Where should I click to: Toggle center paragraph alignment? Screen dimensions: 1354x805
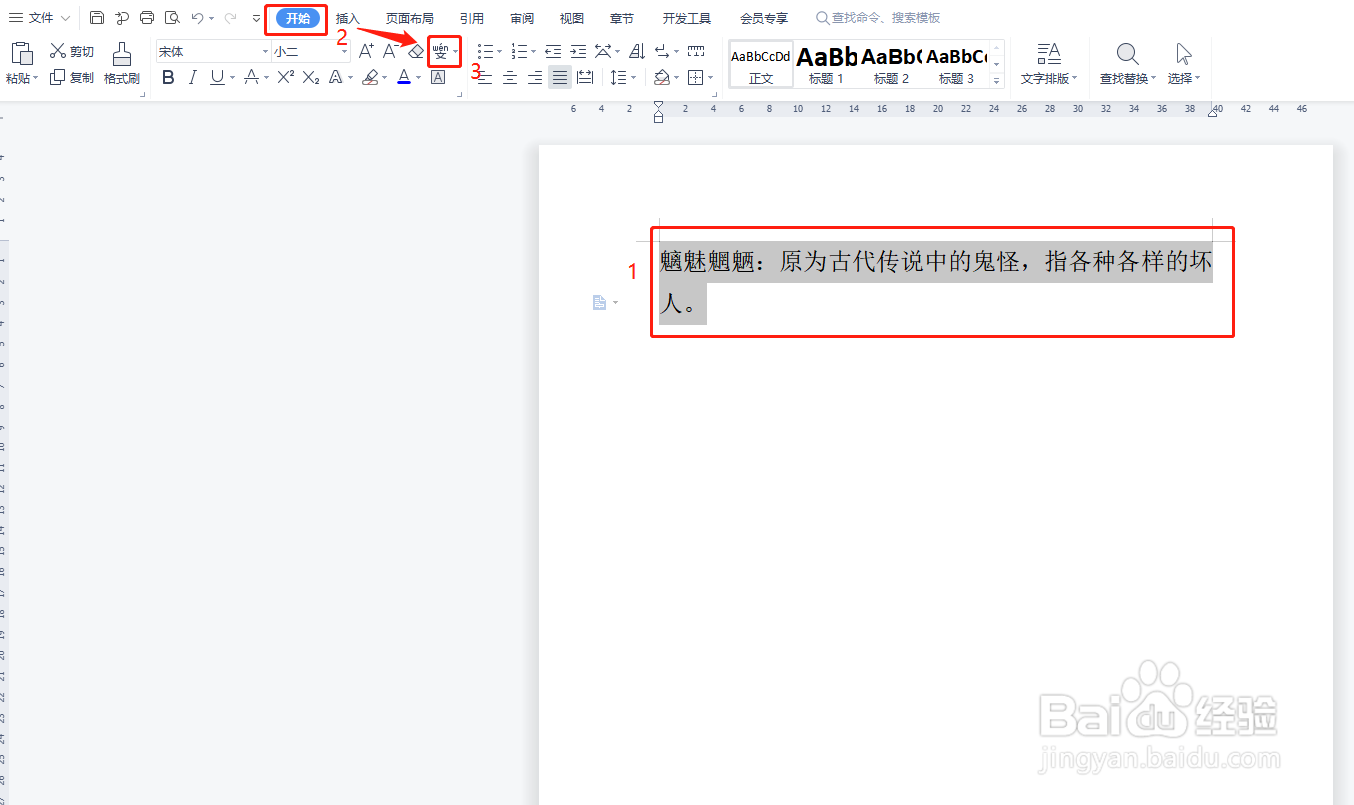510,77
